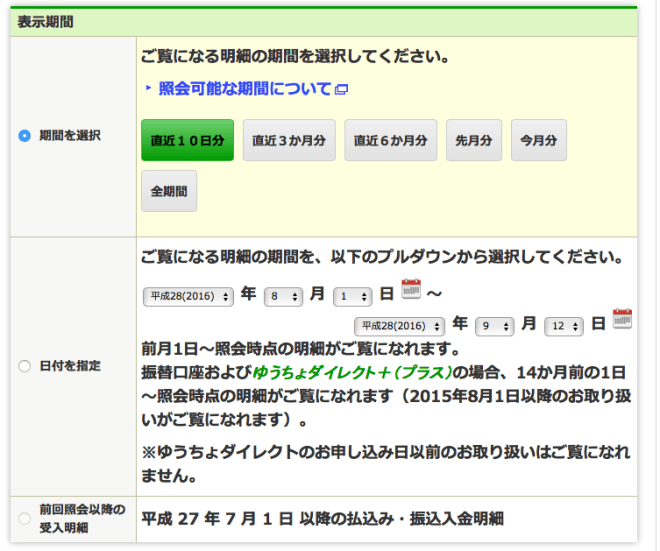Image resolution: width=660 pixels, height=551 pixels.
Task: Click the ゆうちょダイレクト＋(プラス) green text
Action: [352, 373]
